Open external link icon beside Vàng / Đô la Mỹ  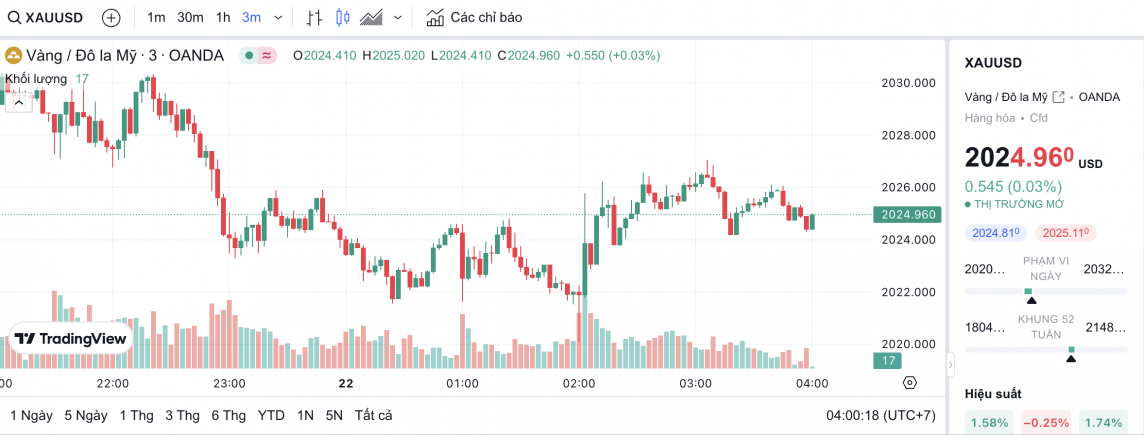tap(1058, 97)
